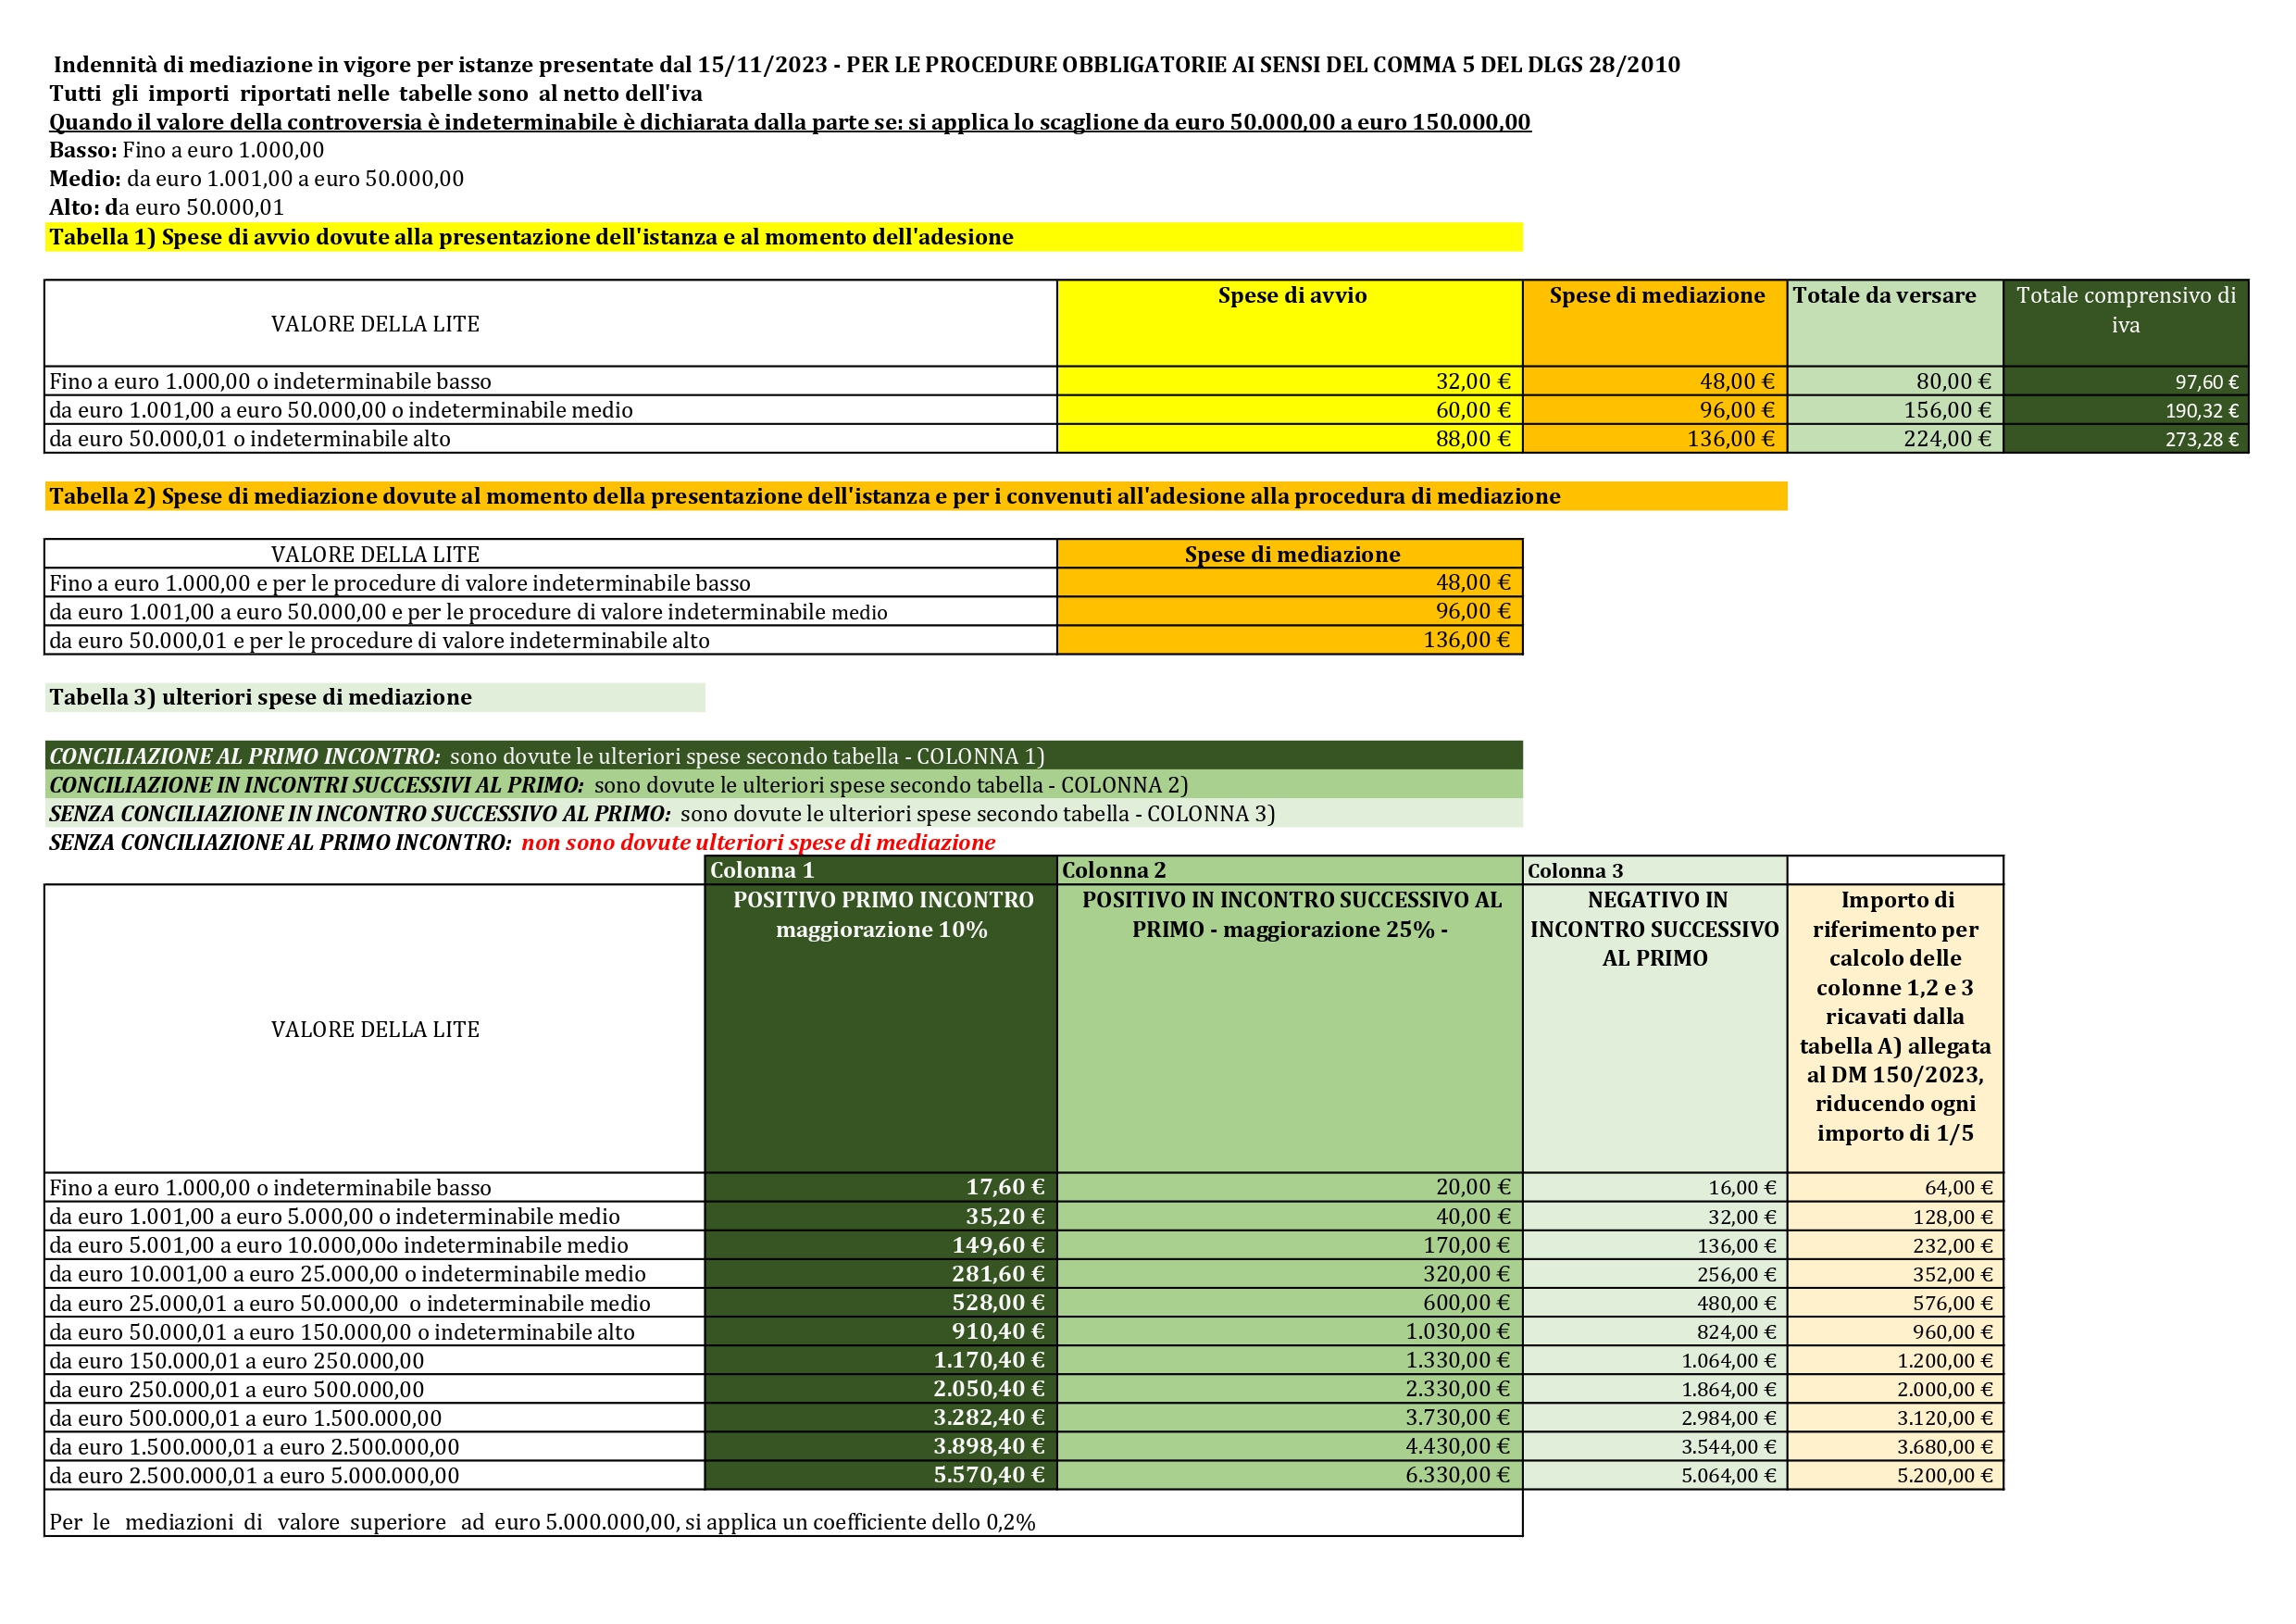Click row 'da euro 1.500.000,01 a euro 2.500.000,00'

click(375, 1447)
